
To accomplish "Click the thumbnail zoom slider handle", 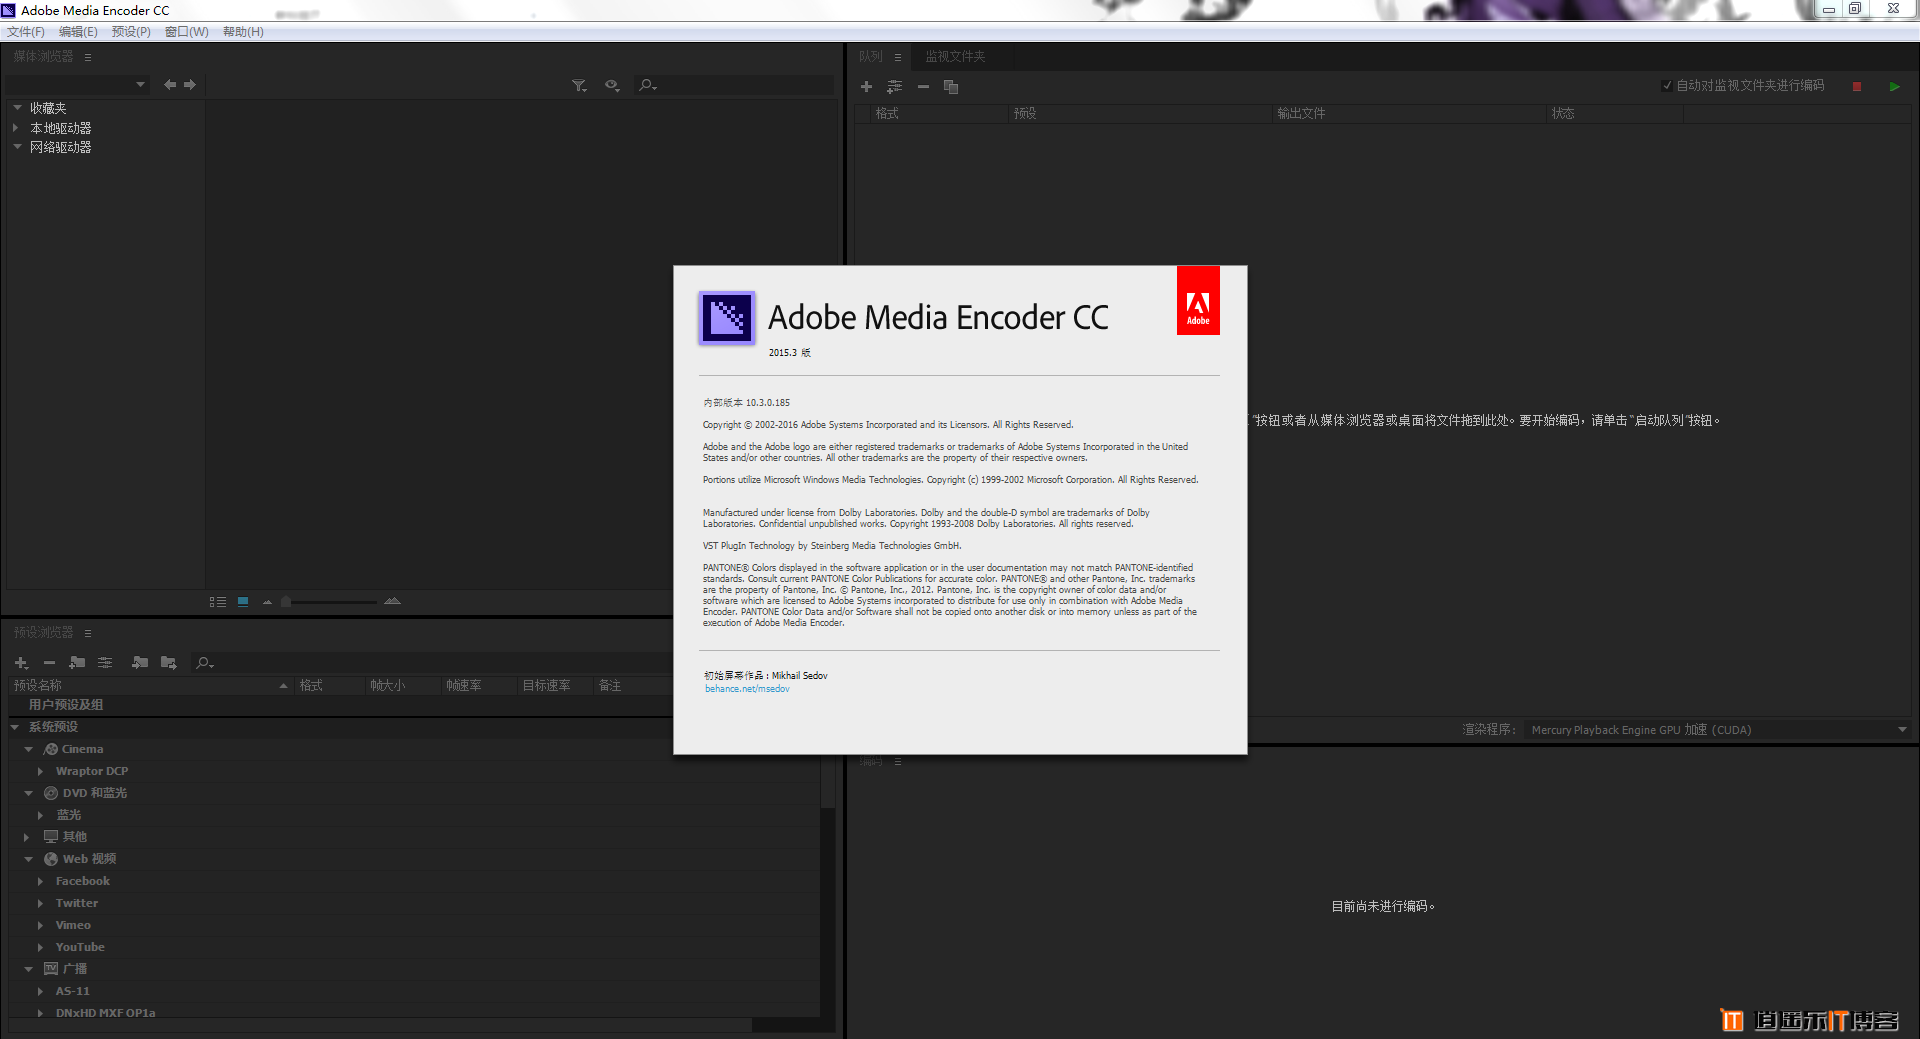I will click(x=286, y=602).
